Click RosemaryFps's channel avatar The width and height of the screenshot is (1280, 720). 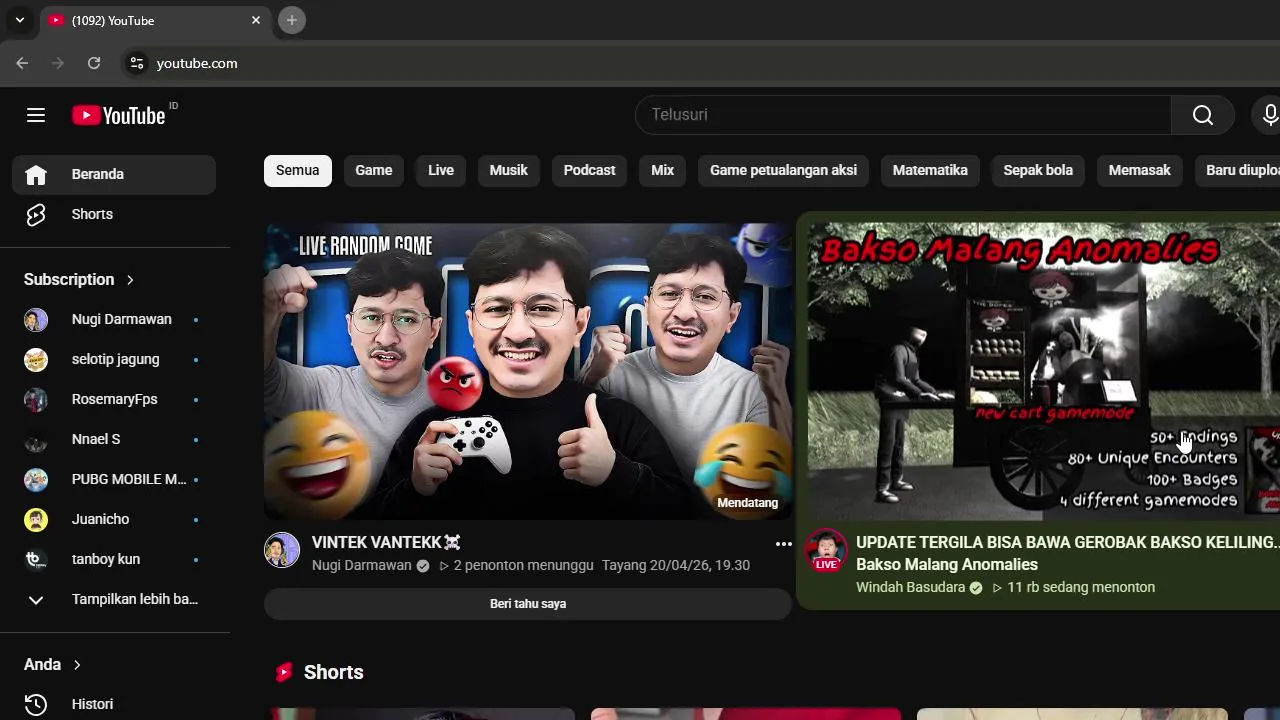click(x=36, y=400)
